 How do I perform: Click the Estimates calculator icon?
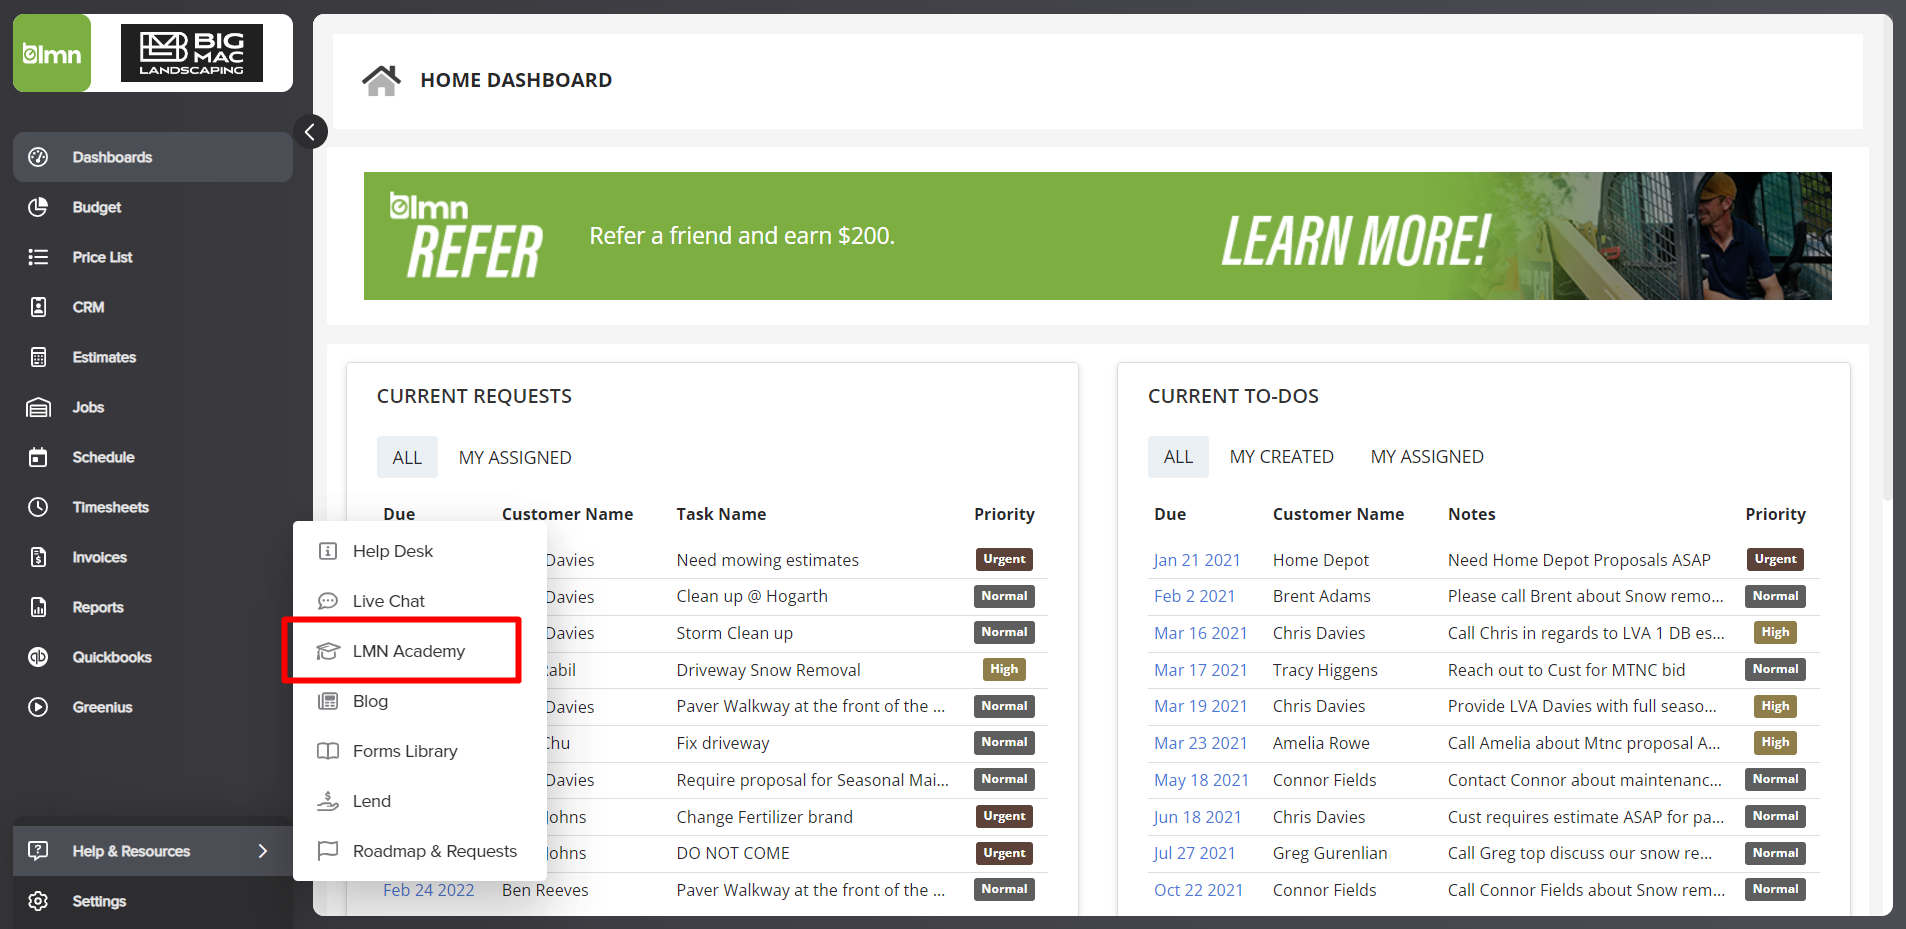click(x=38, y=357)
